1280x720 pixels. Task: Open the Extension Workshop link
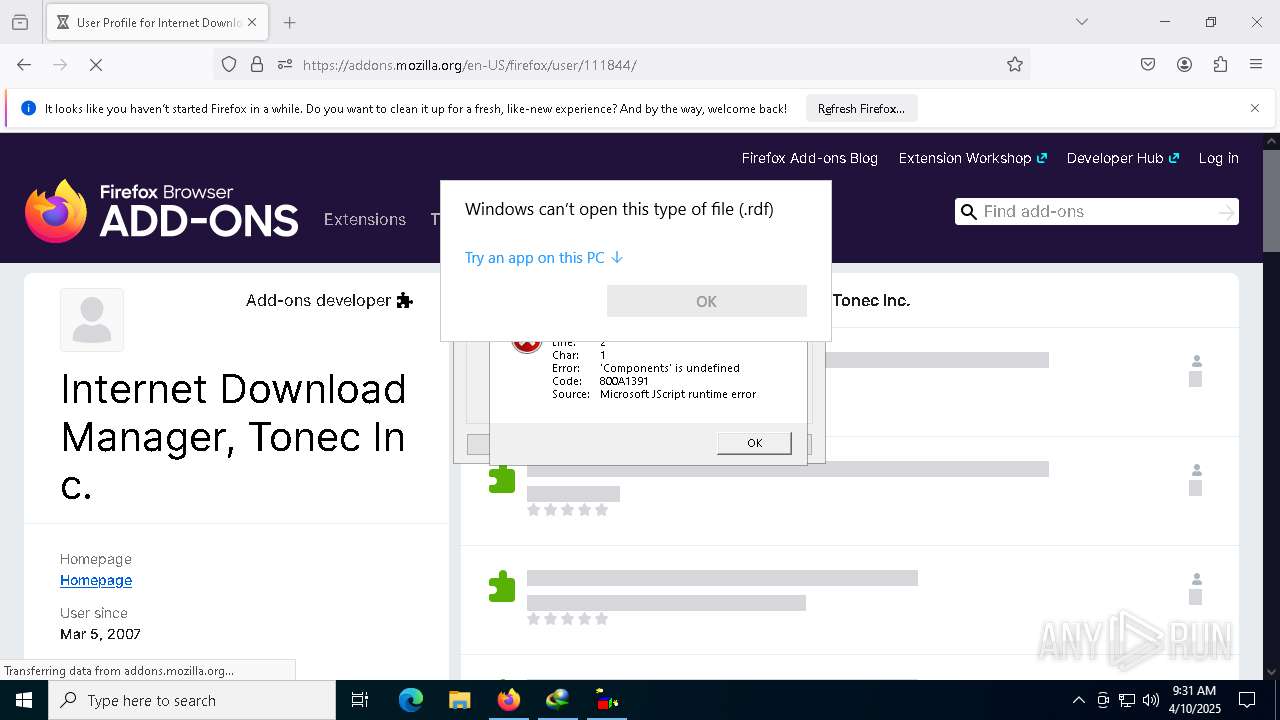pos(972,158)
